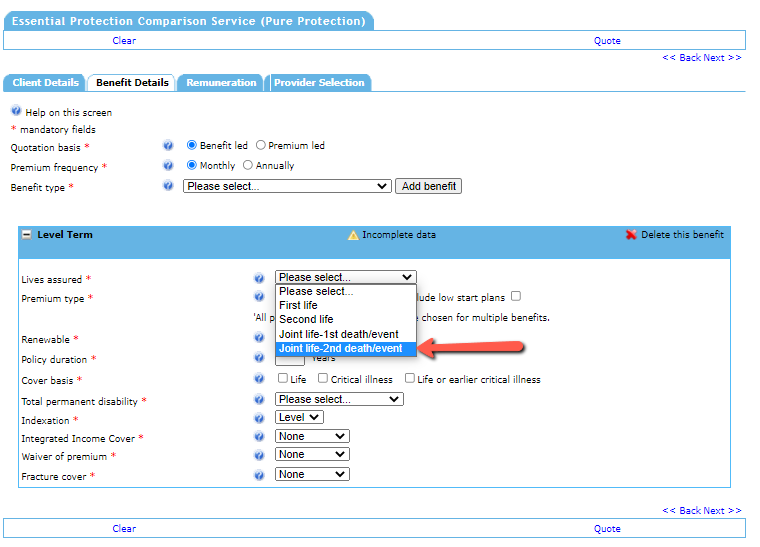Click help icon next to Indexation
760x547 pixels.
pyautogui.click(x=259, y=418)
